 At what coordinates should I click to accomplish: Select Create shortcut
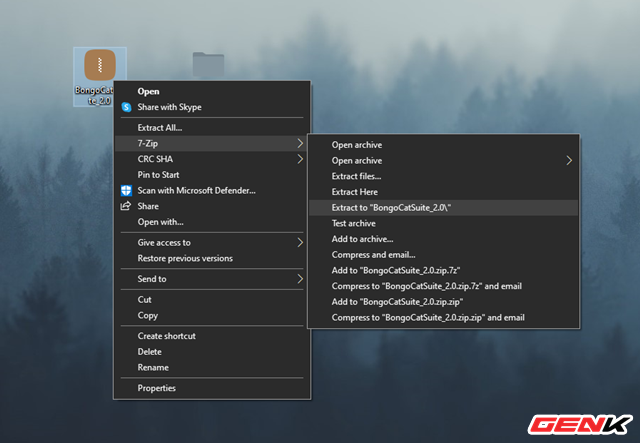click(212, 336)
